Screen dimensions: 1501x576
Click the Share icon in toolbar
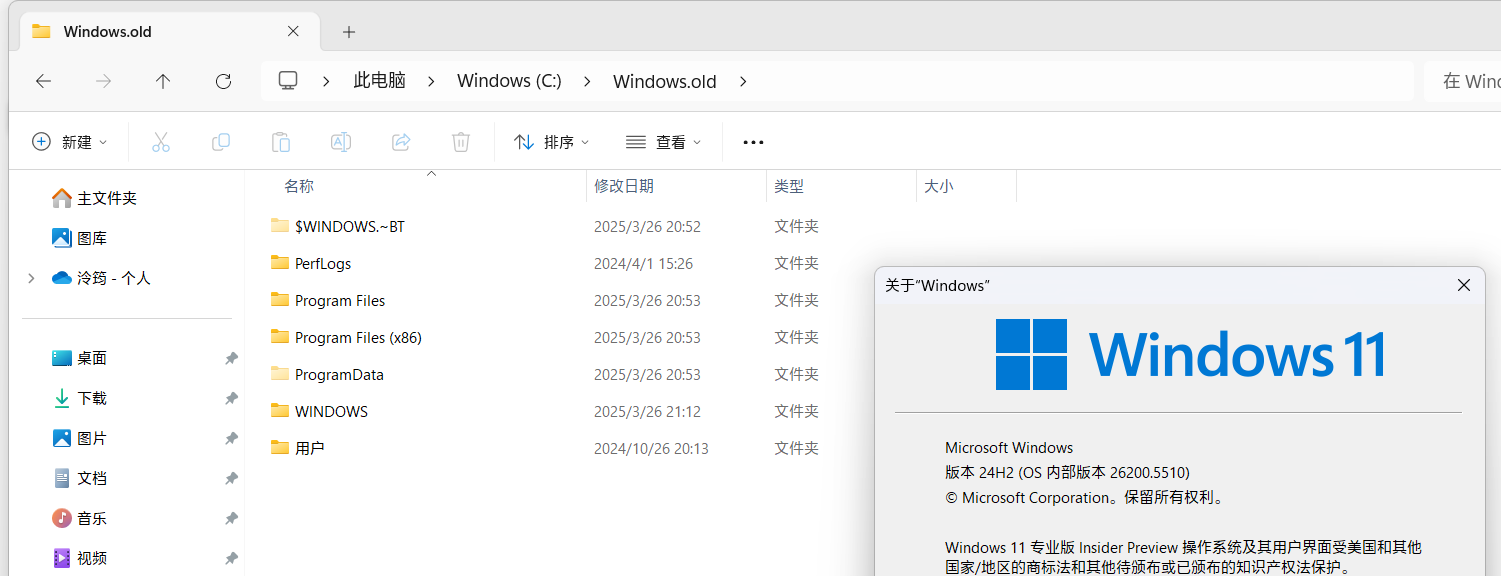[x=401, y=142]
